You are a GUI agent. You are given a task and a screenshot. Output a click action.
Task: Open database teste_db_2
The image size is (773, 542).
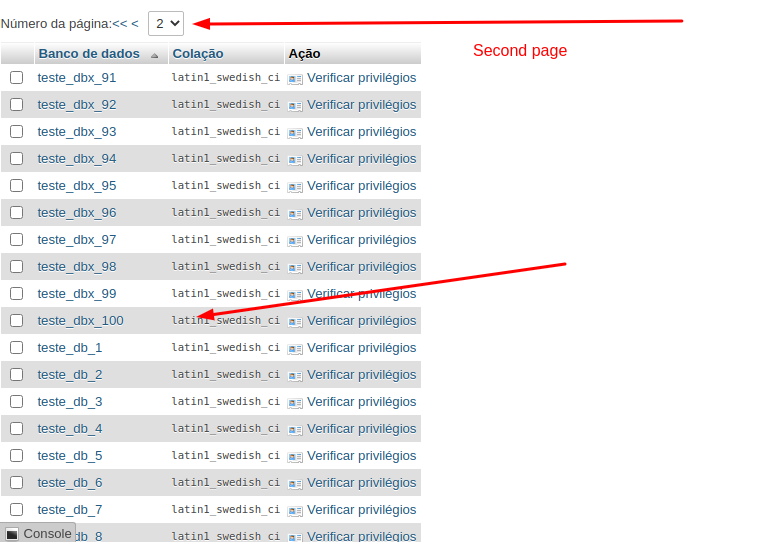70,375
